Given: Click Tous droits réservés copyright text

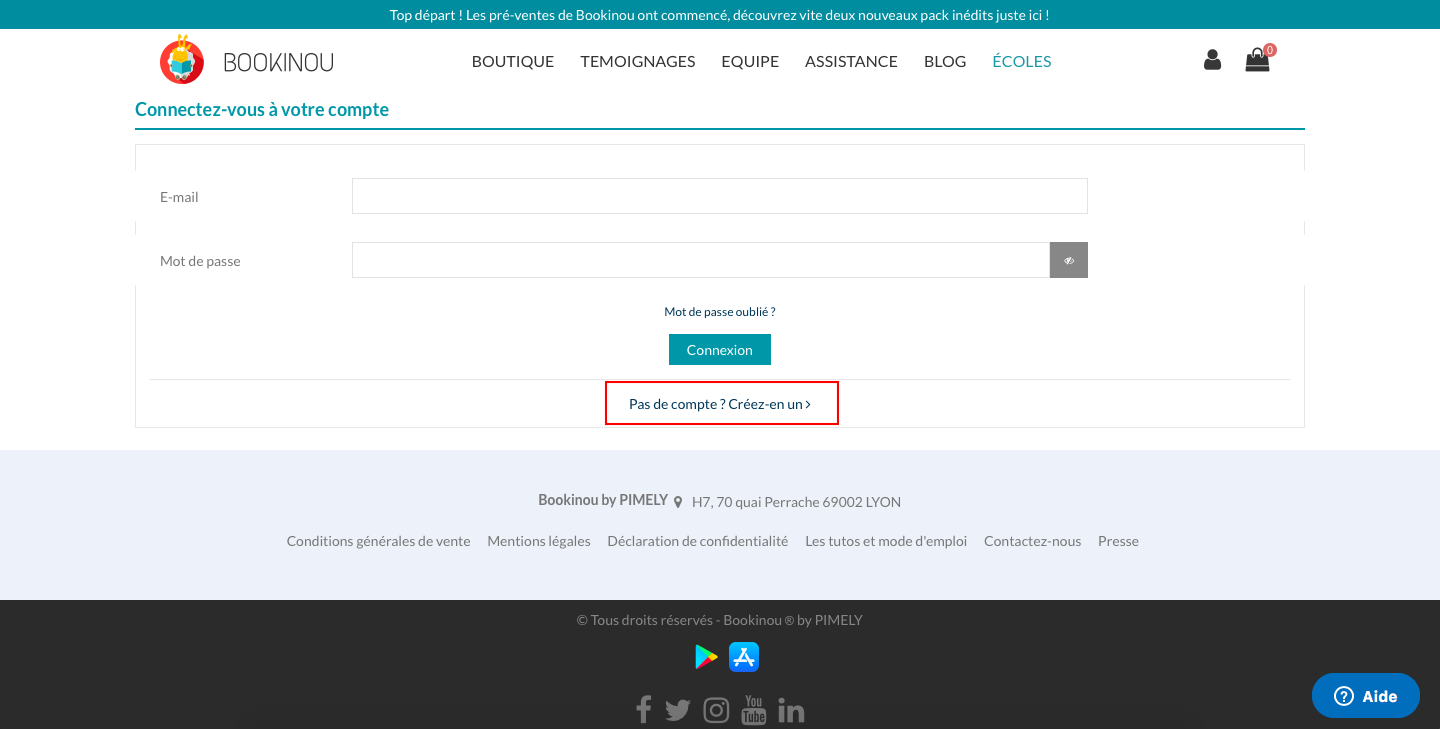Looking at the screenshot, I should (x=720, y=620).
